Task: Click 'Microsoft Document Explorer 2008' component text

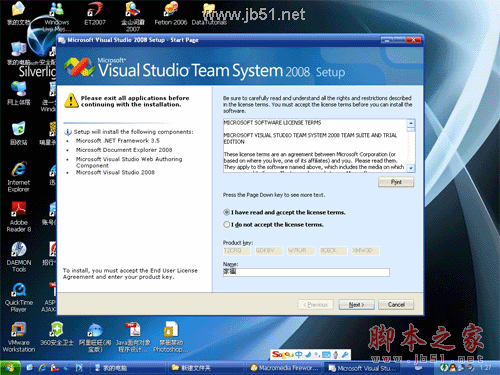Action: coord(124,150)
